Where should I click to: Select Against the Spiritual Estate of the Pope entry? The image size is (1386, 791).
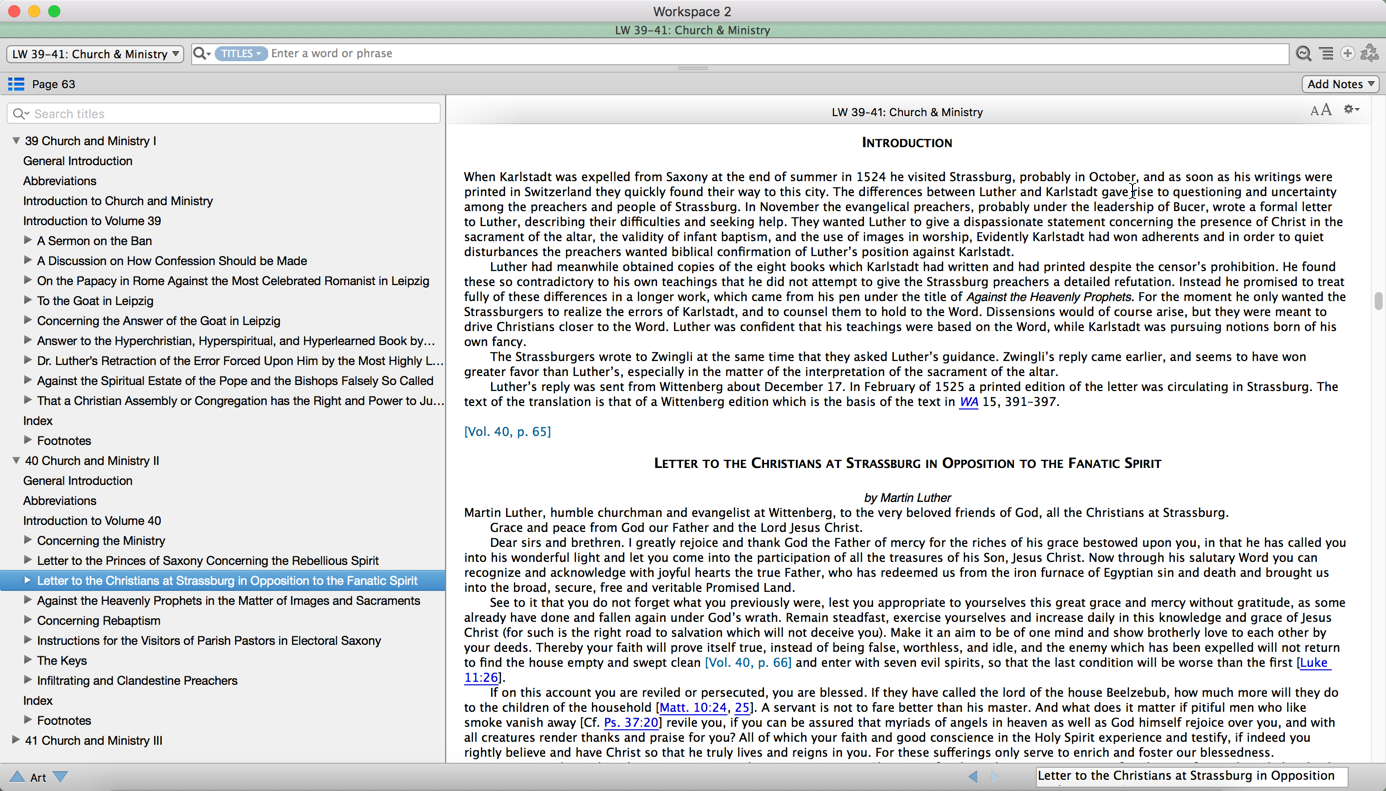pos(235,381)
